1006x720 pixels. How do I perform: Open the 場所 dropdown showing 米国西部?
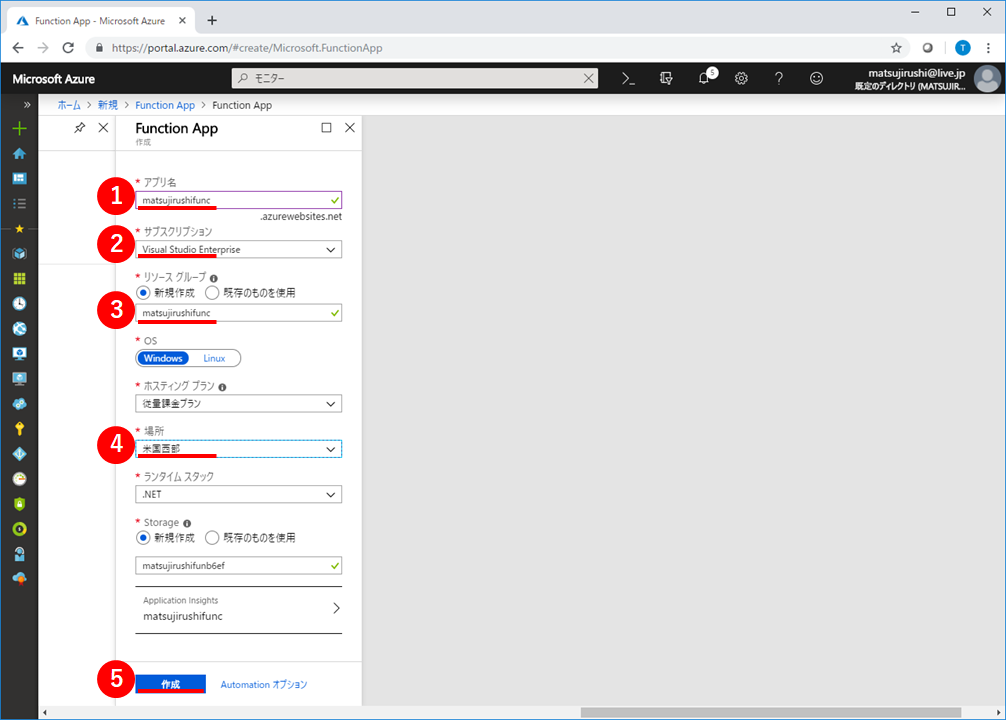(238, 449)
